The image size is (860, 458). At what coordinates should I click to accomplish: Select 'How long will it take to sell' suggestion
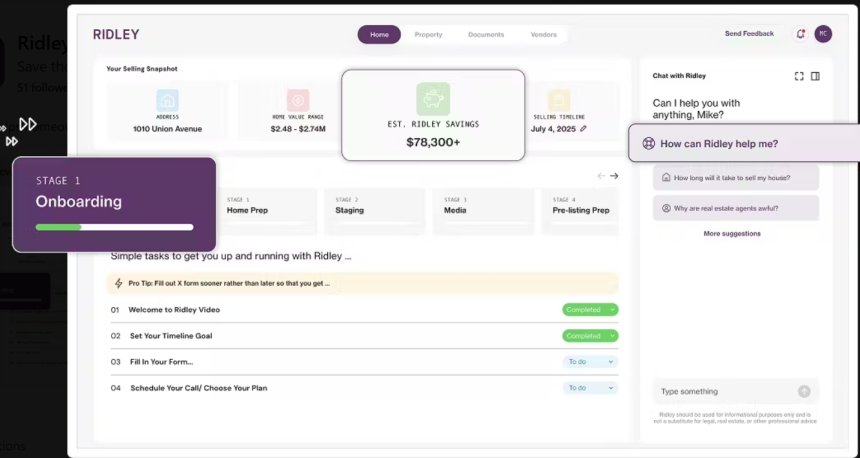click(x=735, y=178)
